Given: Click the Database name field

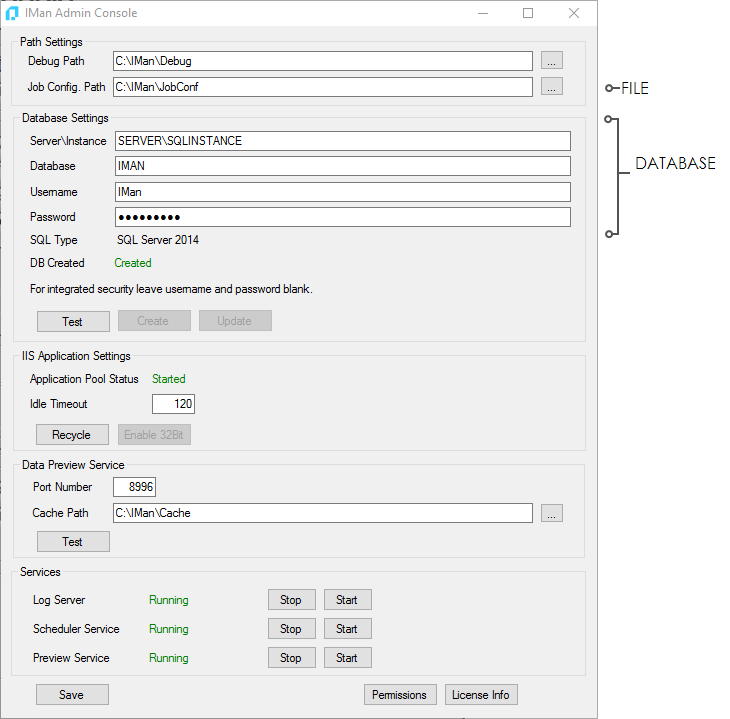Looking at the screenshot, I should pos(341,166).
